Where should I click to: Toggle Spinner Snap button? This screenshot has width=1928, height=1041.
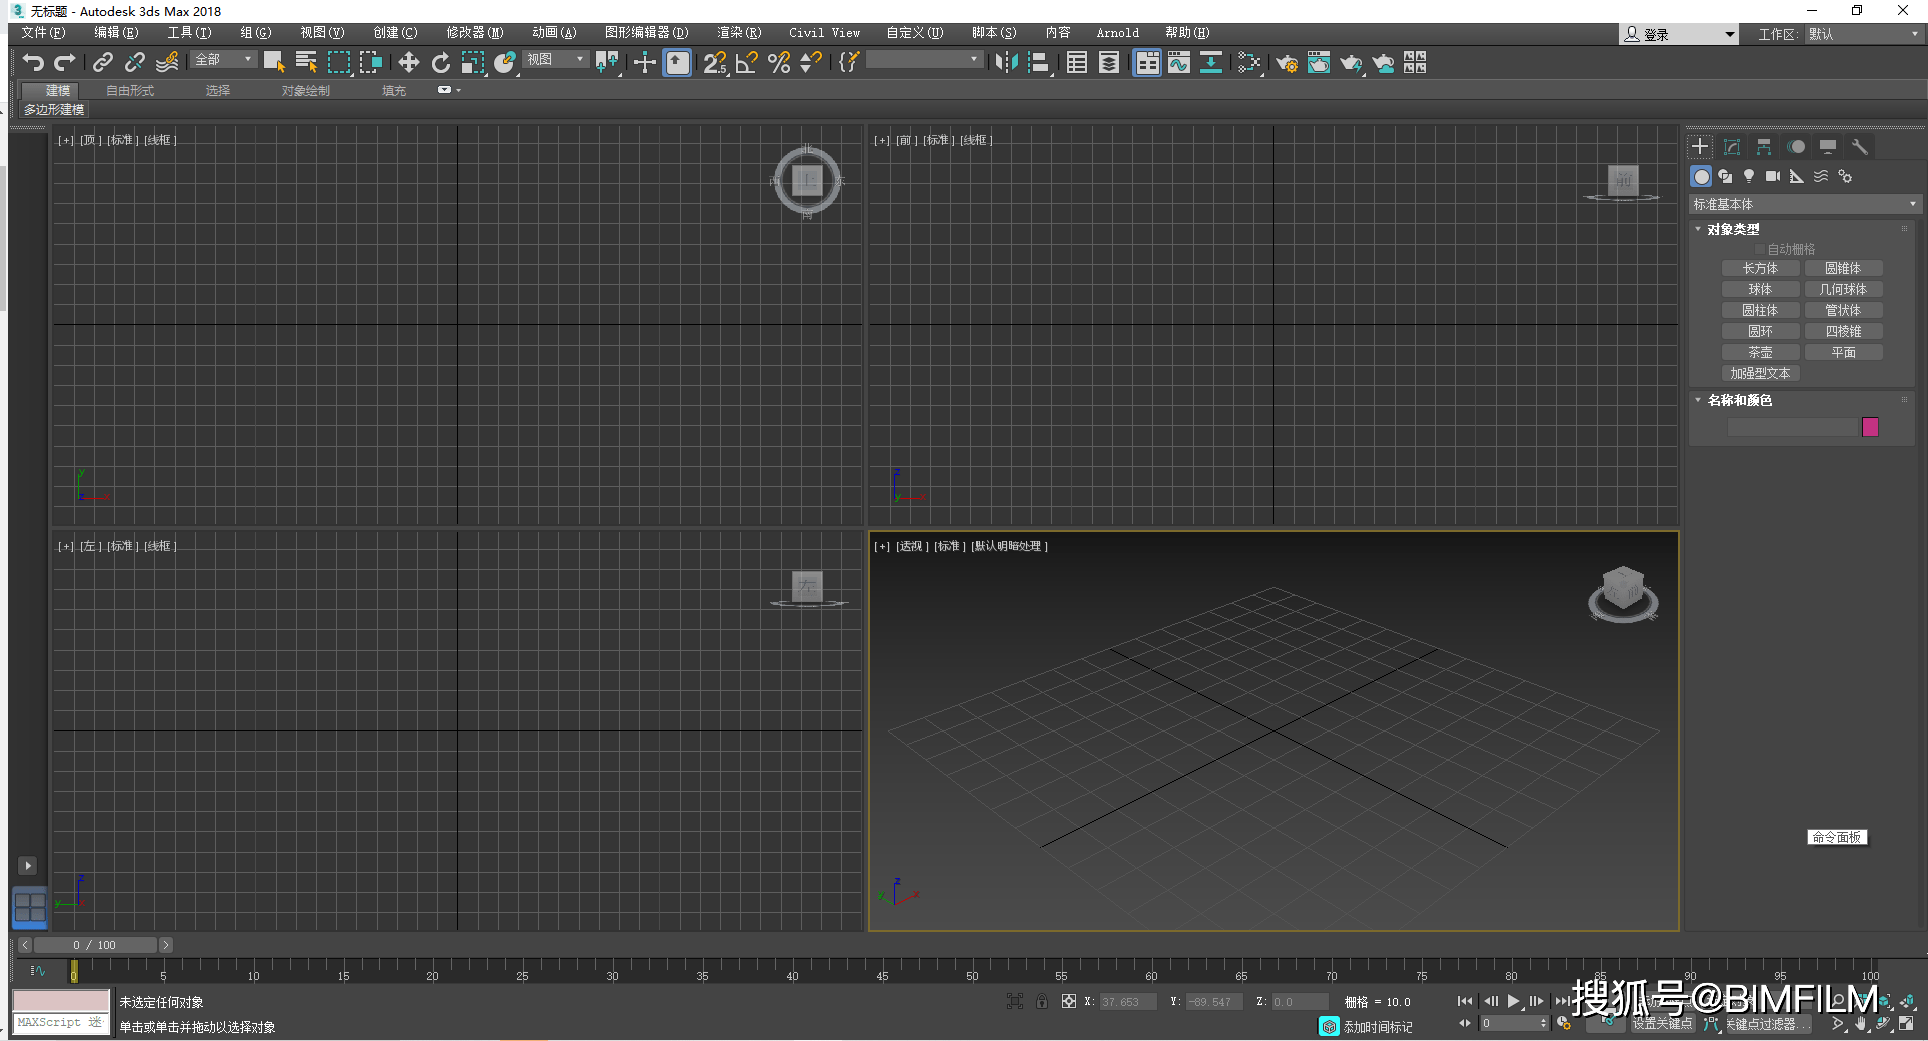pos(811,63)
